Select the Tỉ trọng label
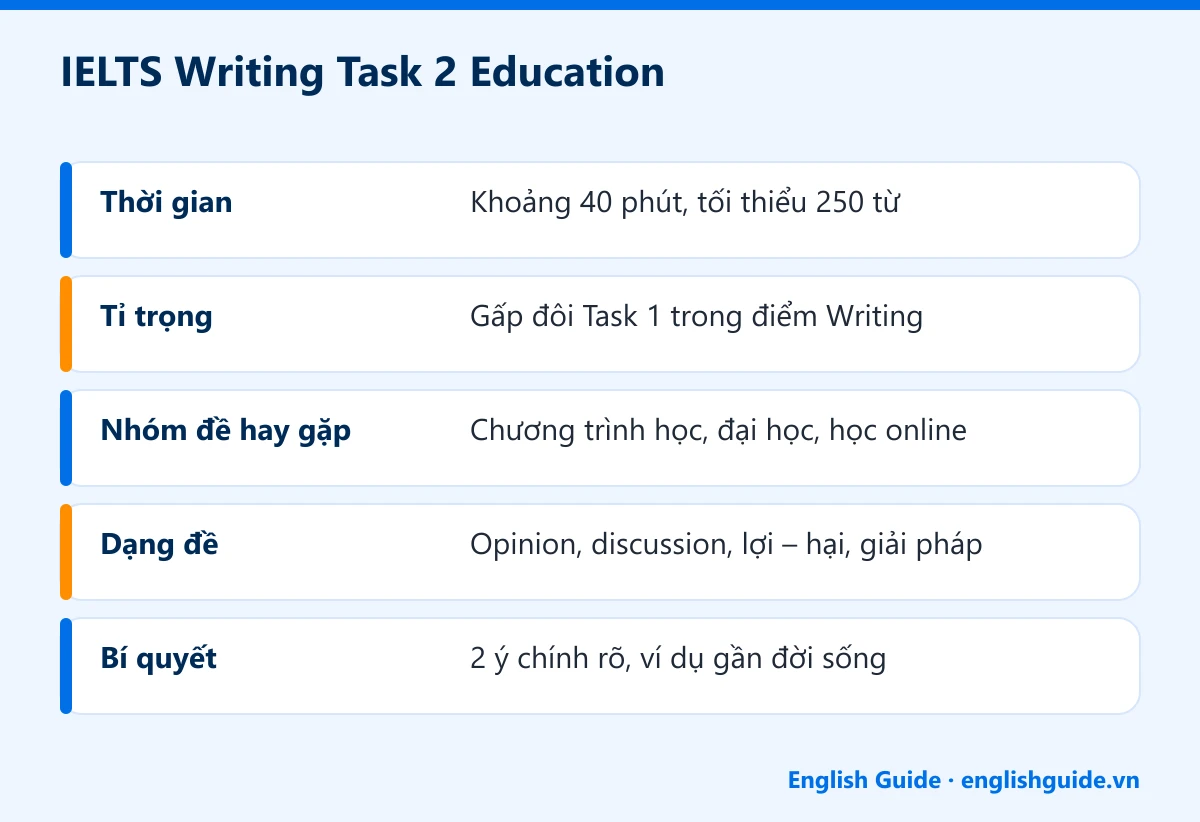Screen dimensions: 1200x822 [156, 317]
